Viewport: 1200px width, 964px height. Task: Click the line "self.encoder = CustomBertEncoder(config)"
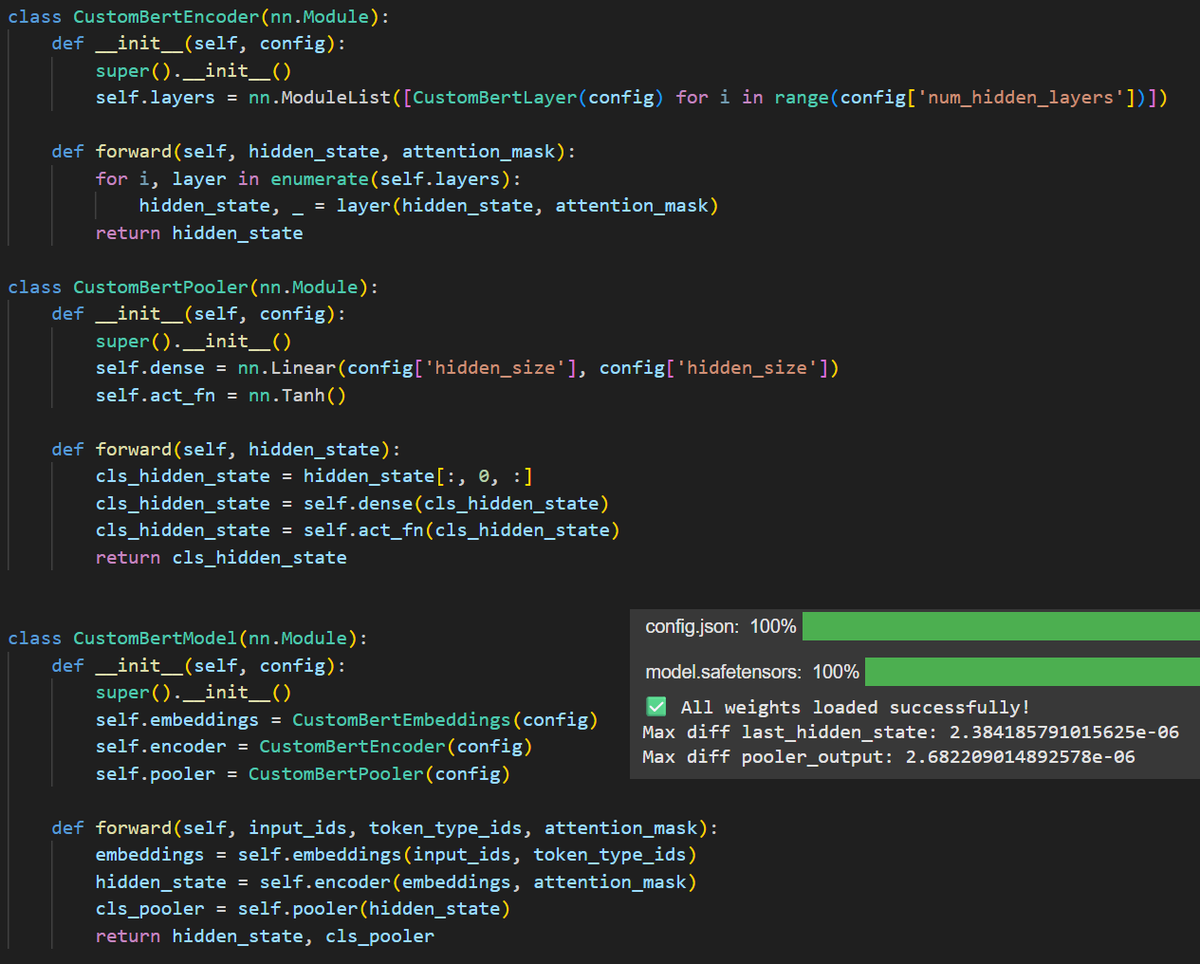click(x=314, y=746)
